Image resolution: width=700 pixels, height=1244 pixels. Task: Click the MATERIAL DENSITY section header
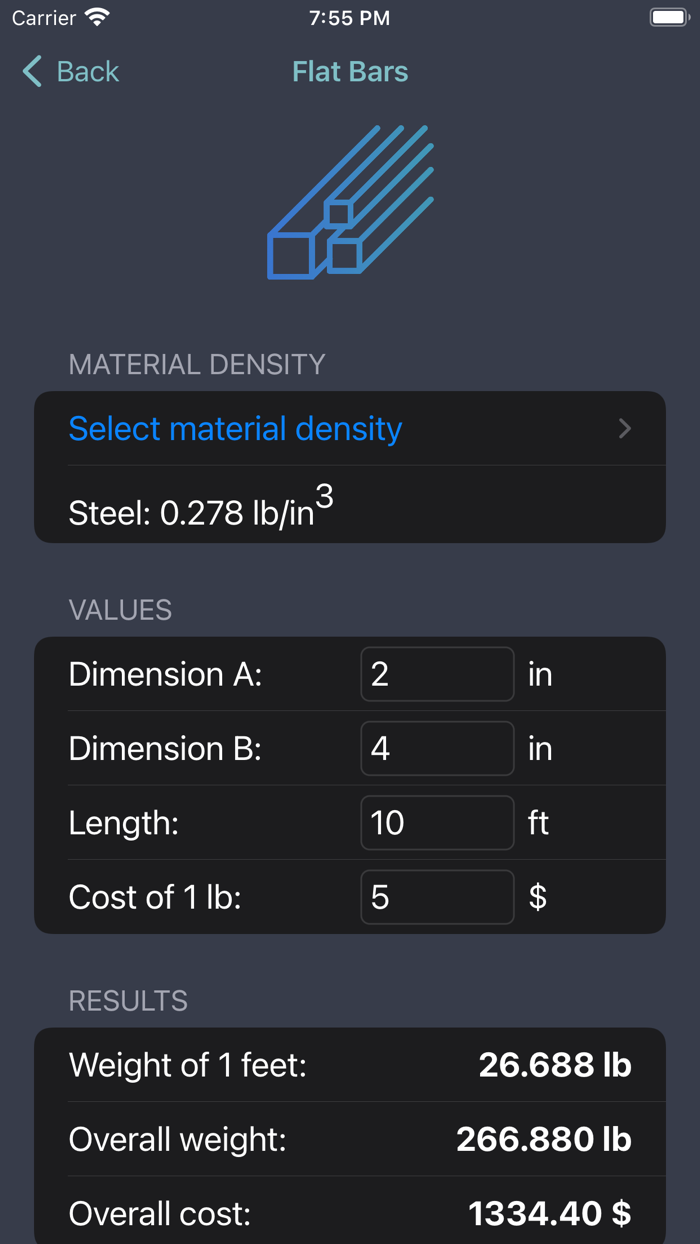pyautogui.click(x=196, y=364)
